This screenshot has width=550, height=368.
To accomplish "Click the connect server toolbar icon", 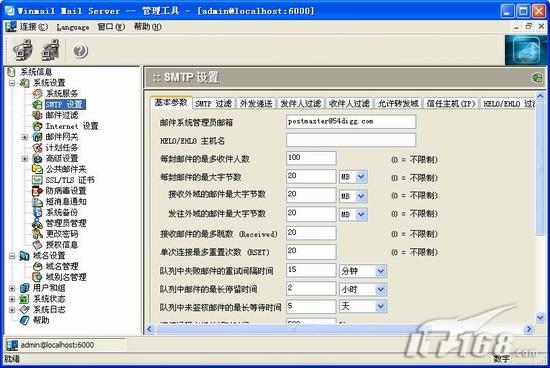I will point(23,50).
